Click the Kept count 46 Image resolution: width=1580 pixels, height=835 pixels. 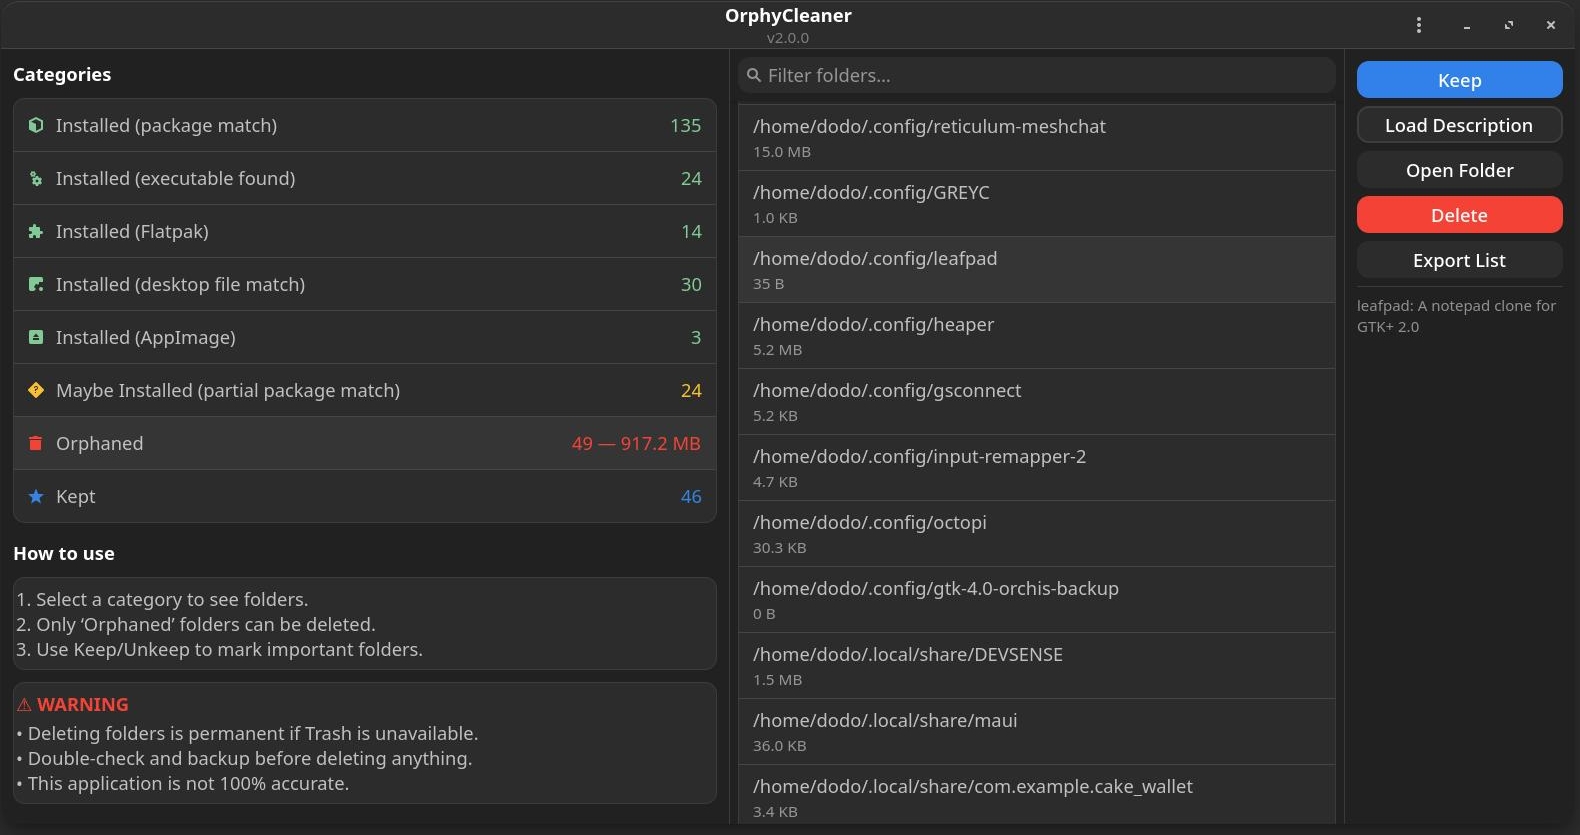[691, 496]
